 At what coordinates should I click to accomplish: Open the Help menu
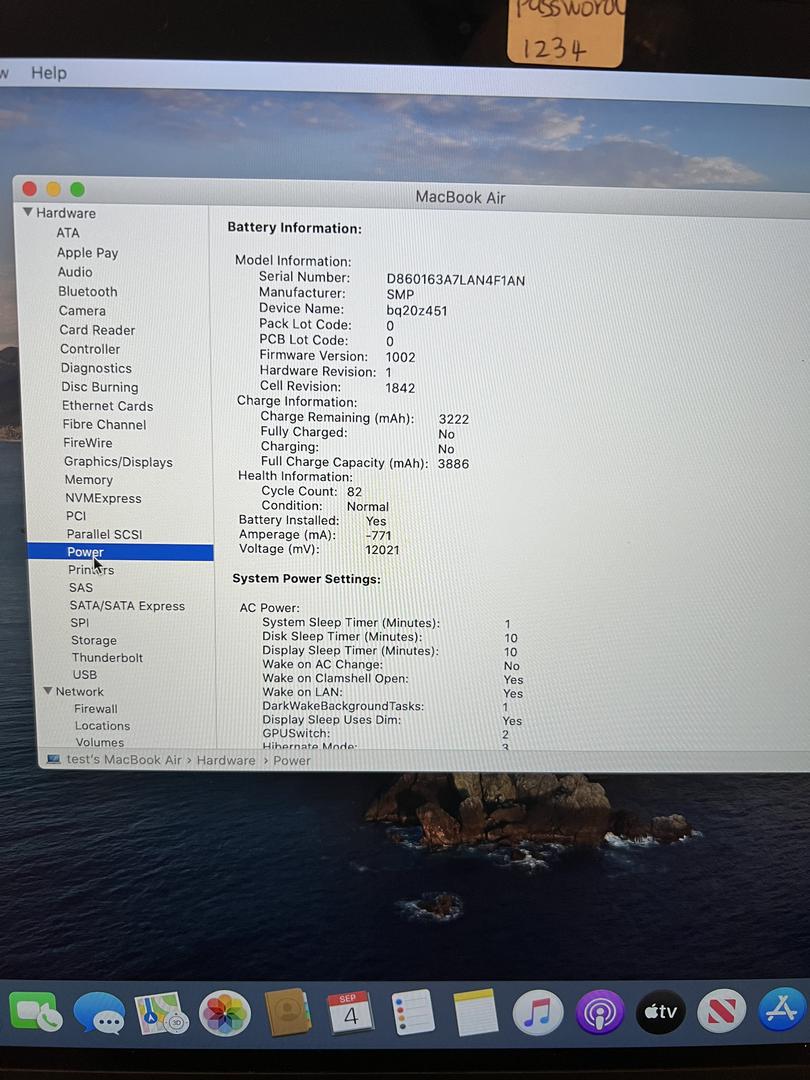(48, 72)
